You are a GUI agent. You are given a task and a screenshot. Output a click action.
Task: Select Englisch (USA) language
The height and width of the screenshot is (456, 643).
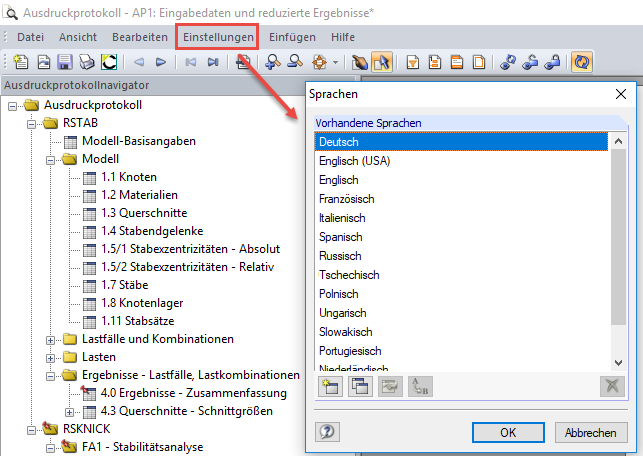click(461, 161)
